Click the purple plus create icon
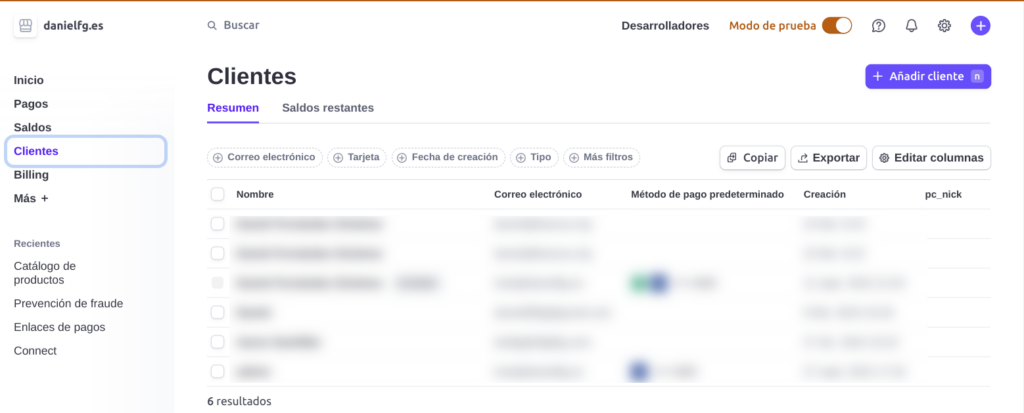 [x=980, y=26]
